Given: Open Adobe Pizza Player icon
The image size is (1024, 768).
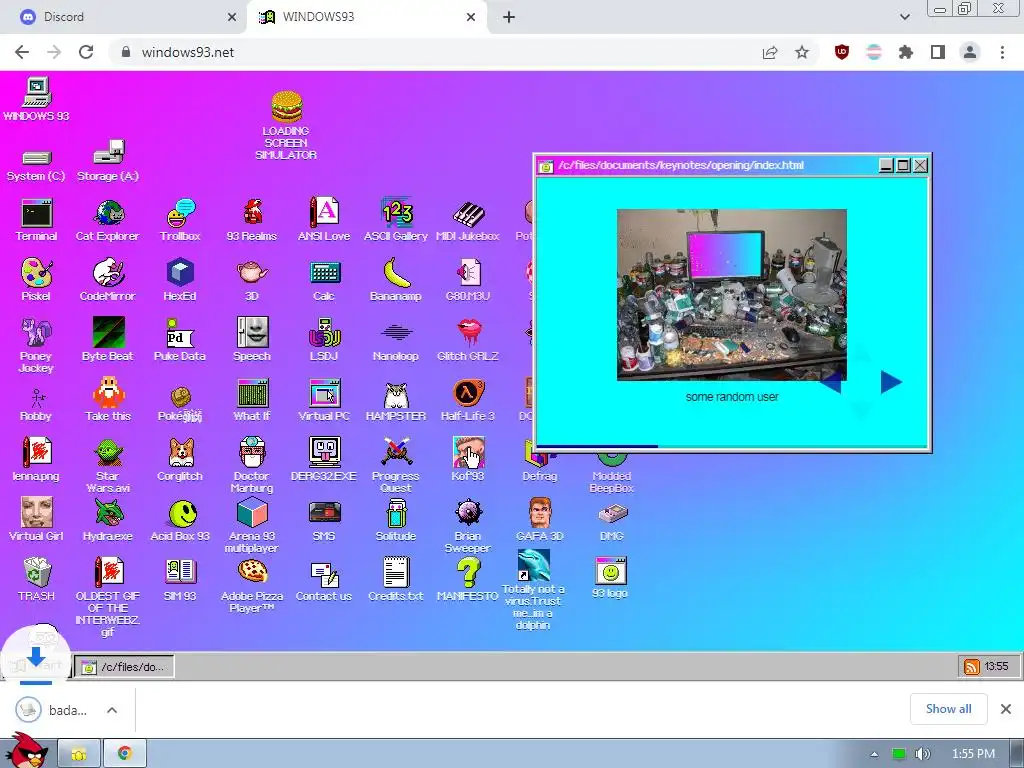Looking at the screenshot, I should tap(252, 571).
